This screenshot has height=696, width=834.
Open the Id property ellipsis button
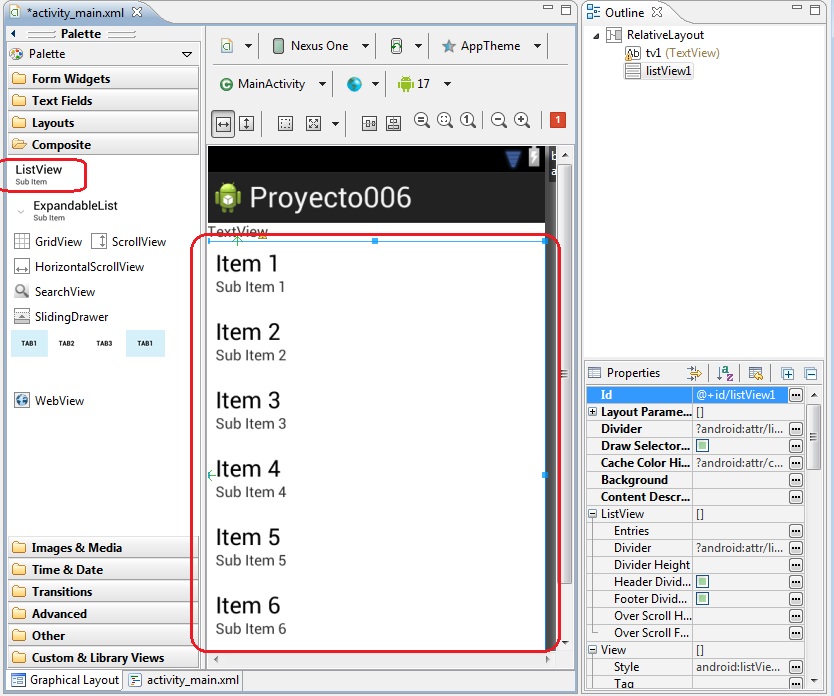click(796, 395)
